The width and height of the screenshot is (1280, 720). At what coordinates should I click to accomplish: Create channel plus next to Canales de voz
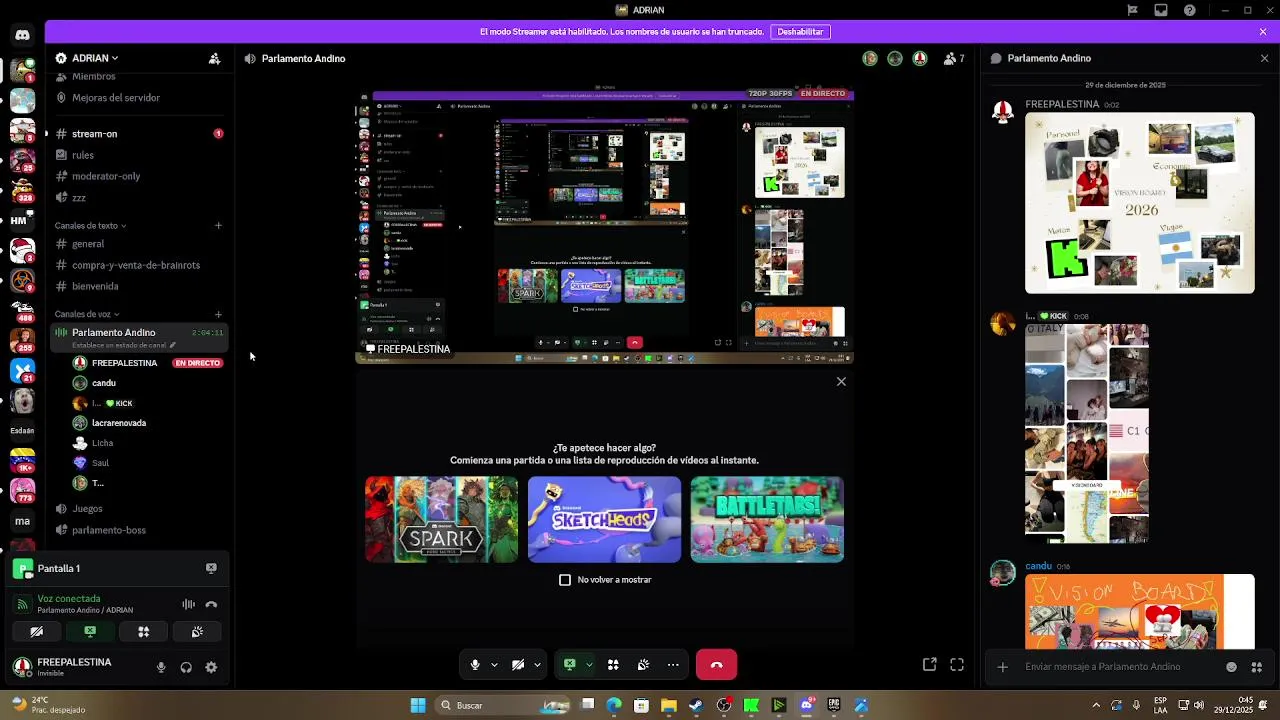pyautogui.click(x=218, y=314)
